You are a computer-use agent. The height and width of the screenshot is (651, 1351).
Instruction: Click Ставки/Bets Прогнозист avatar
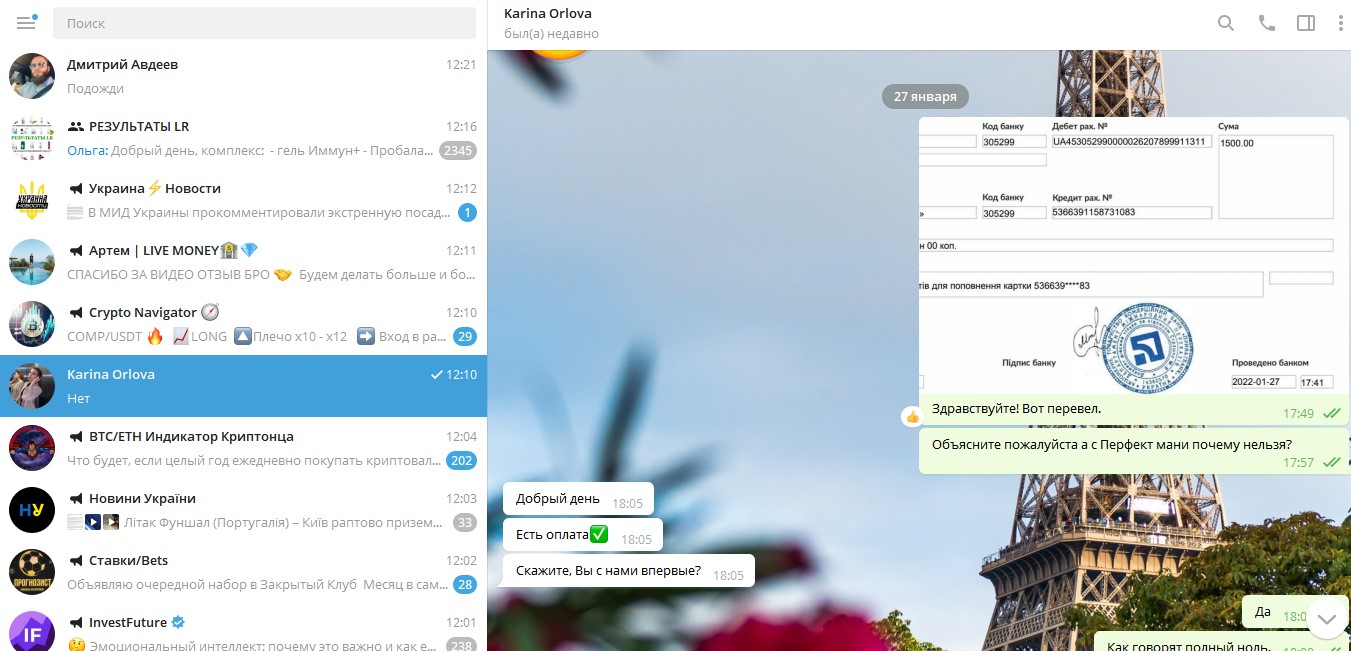(32, 572)
